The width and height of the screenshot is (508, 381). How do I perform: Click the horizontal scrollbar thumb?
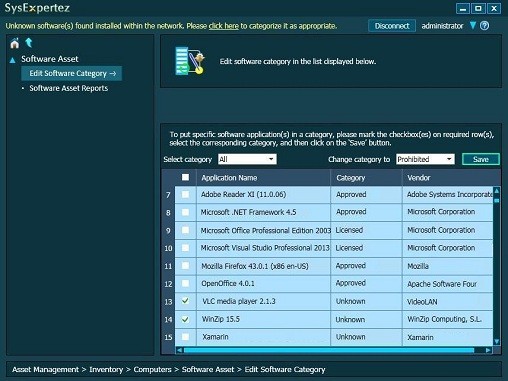click(329, 350)
